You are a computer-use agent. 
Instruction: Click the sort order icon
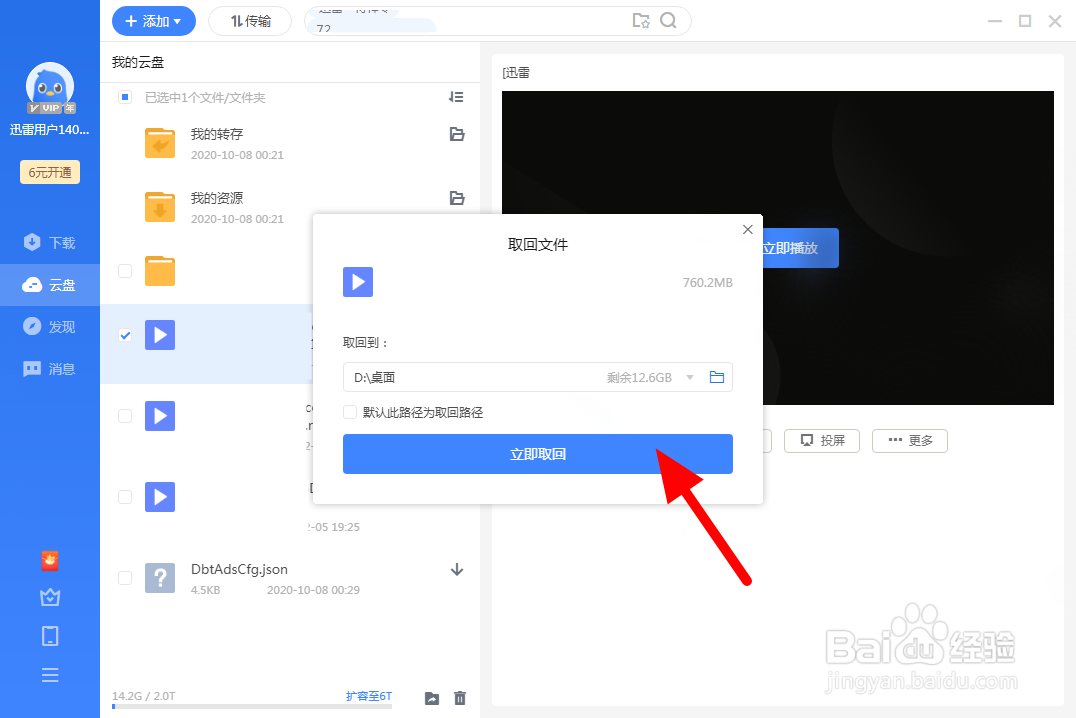pyautogui.click(x=456, y=97)
